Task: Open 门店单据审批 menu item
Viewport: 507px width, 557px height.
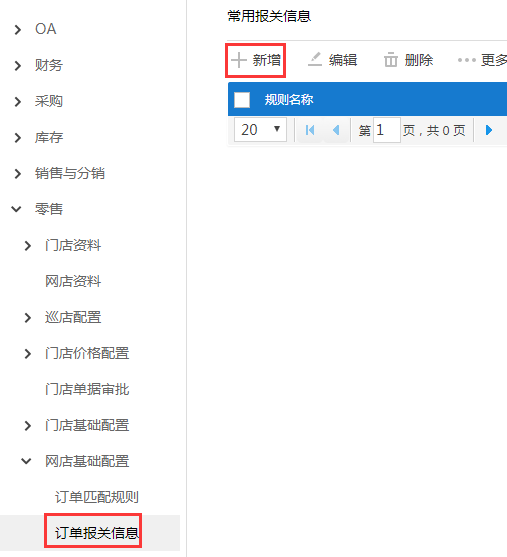Action: pos(87,389)
